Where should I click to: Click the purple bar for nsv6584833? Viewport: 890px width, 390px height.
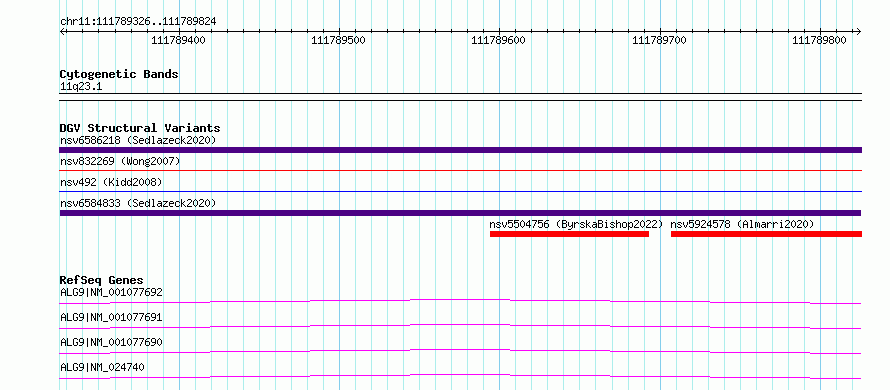pyautogui.click(x=460, y=213)
